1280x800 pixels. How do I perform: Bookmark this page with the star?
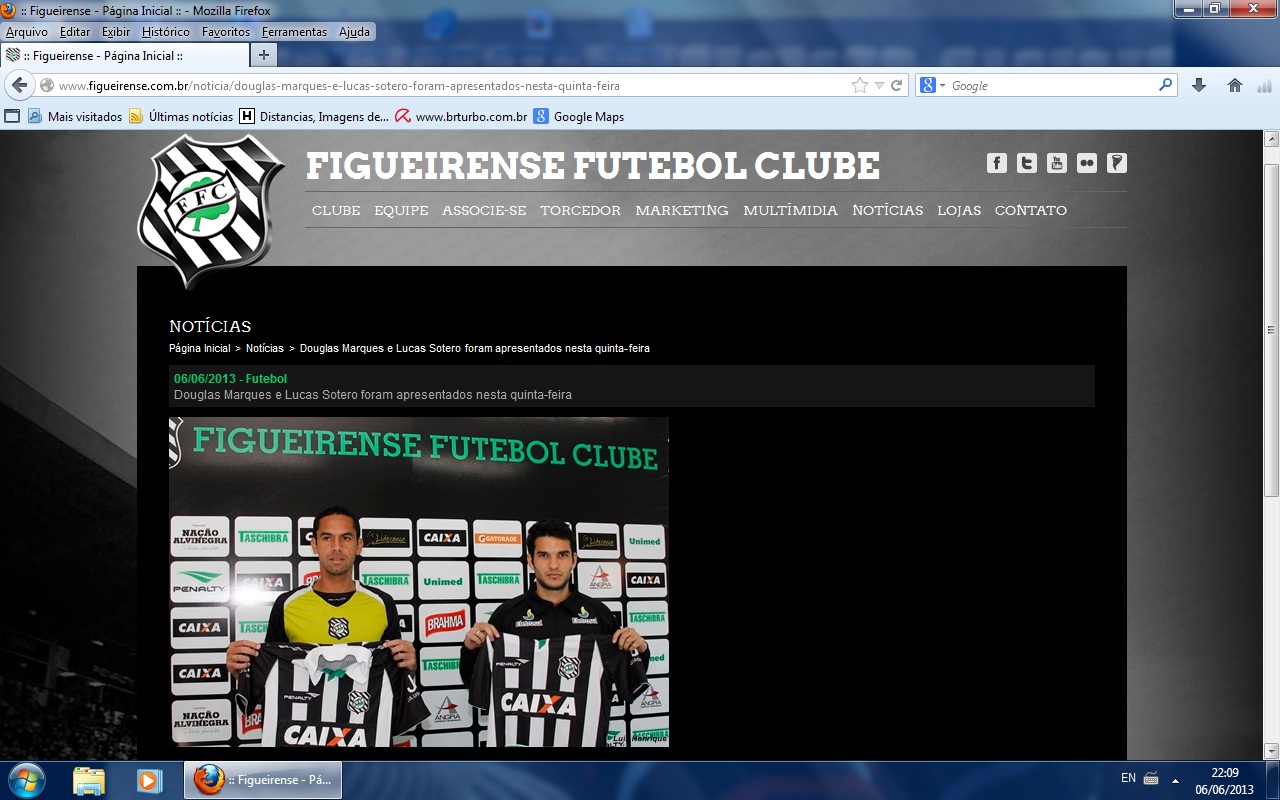point(859,86)
